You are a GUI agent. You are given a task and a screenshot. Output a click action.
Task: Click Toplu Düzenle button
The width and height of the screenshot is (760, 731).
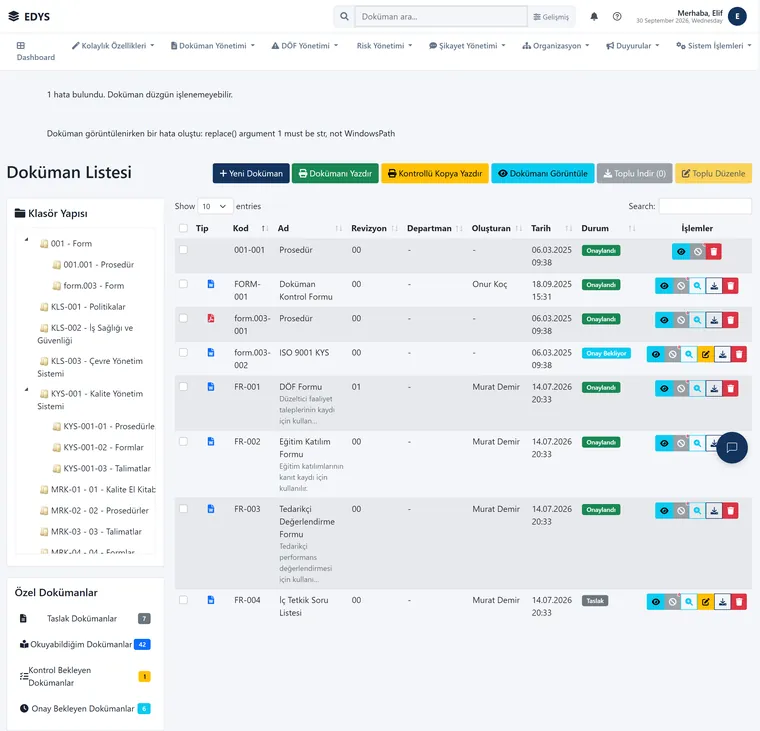pyautogui.click(x=713, y=173)
